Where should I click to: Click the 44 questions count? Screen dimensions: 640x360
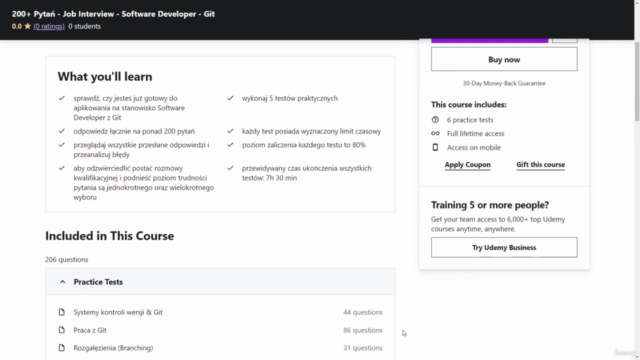pos(363,312)
